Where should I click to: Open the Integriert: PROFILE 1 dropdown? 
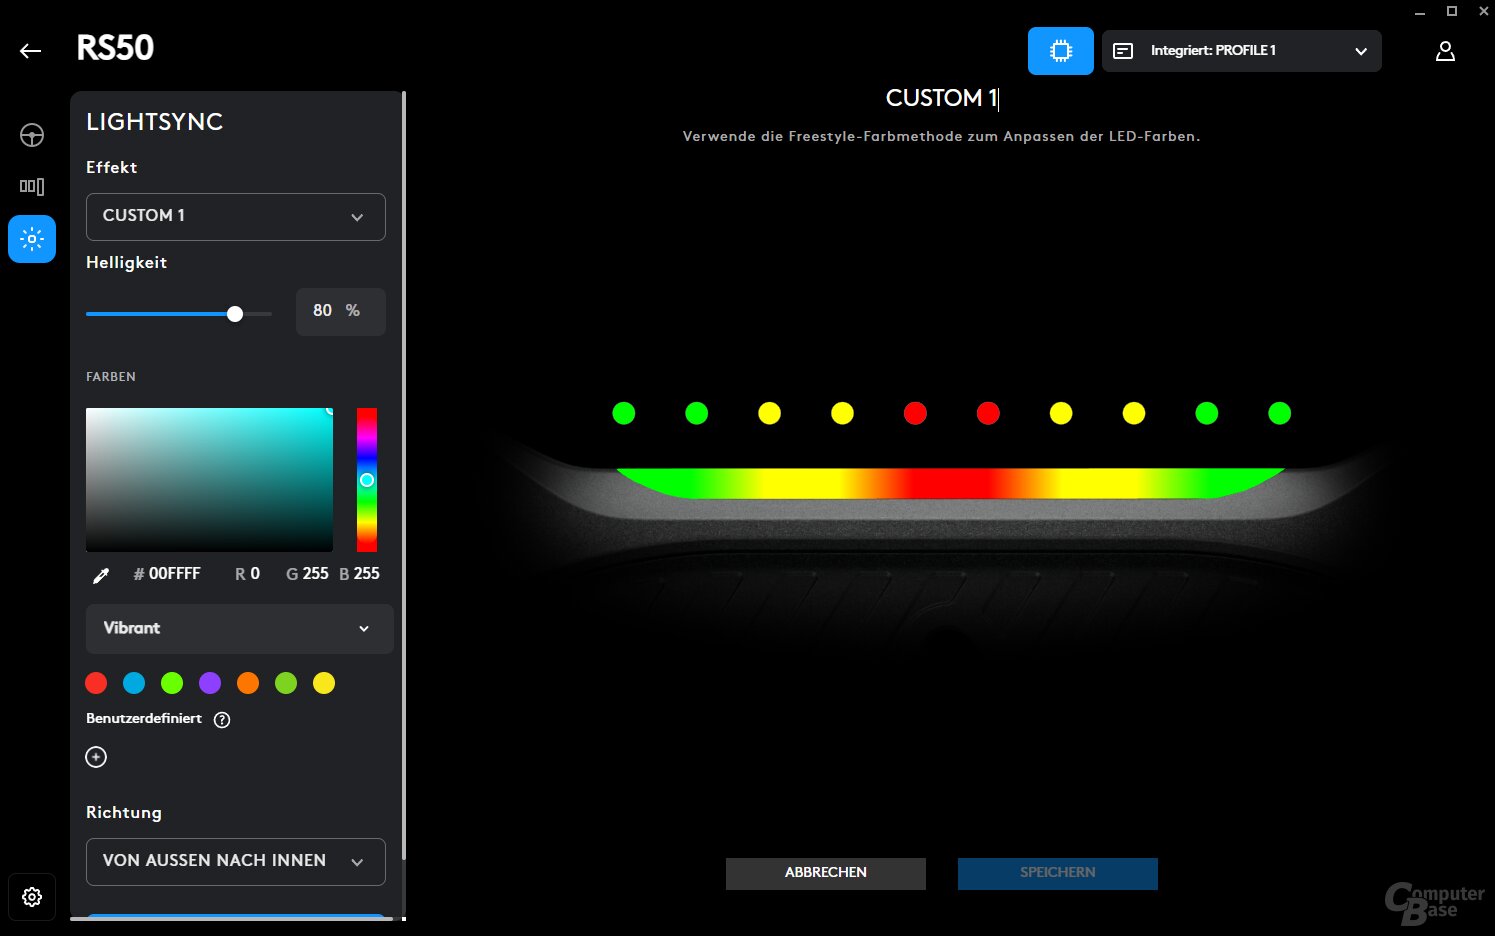click(1241, 50)
